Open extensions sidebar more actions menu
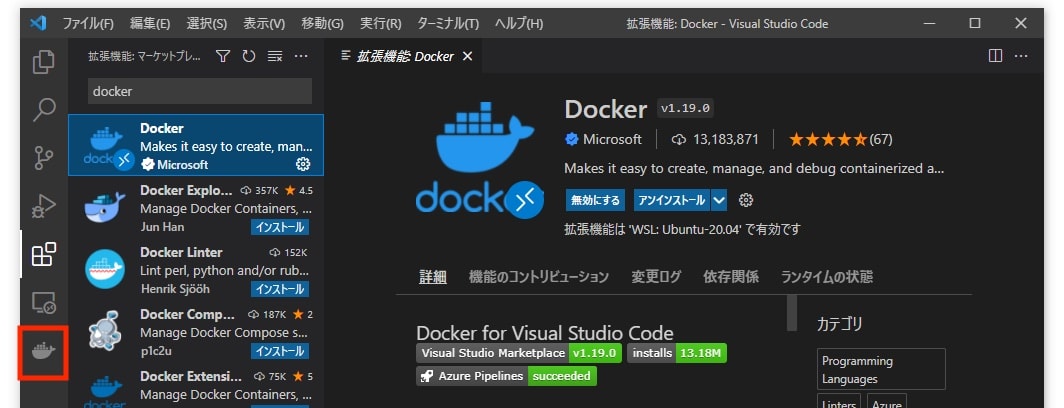This screenshot has height=408, width=1064. 301,56
